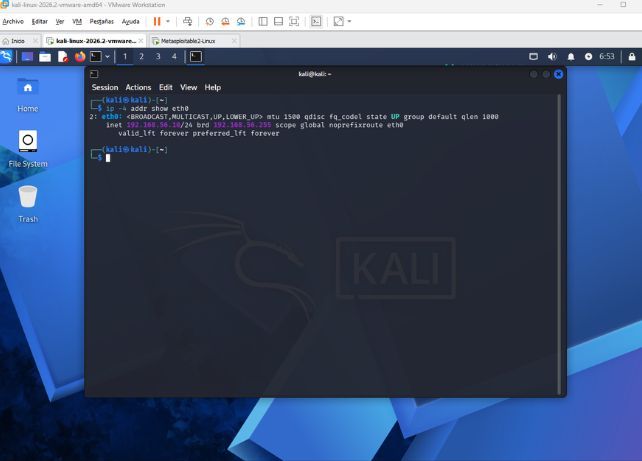
Task: Open the VMware Pestañas menu
Action: point(102,21)
